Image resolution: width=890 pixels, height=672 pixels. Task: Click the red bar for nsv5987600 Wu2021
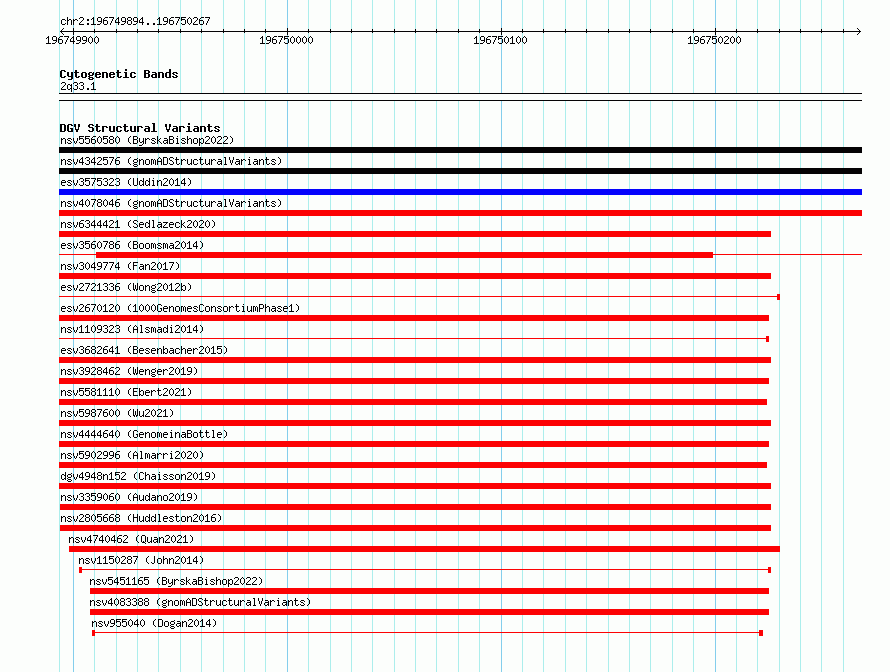pos(415,423)
